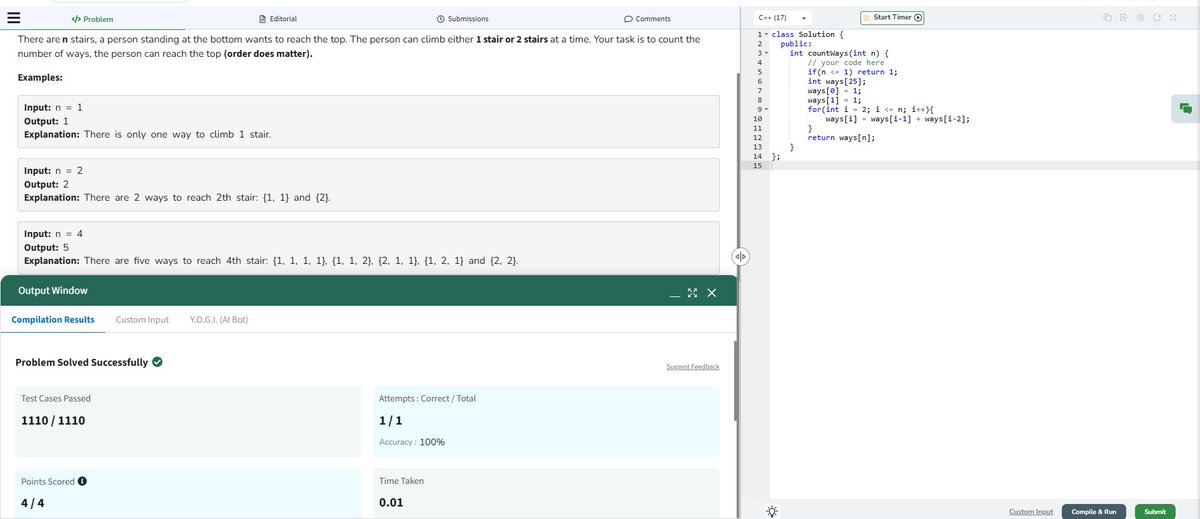This screenshot has height=519, width=1200.
Task: Click the 'Problem Solved Successfully' message
Action: coord(81,362)
